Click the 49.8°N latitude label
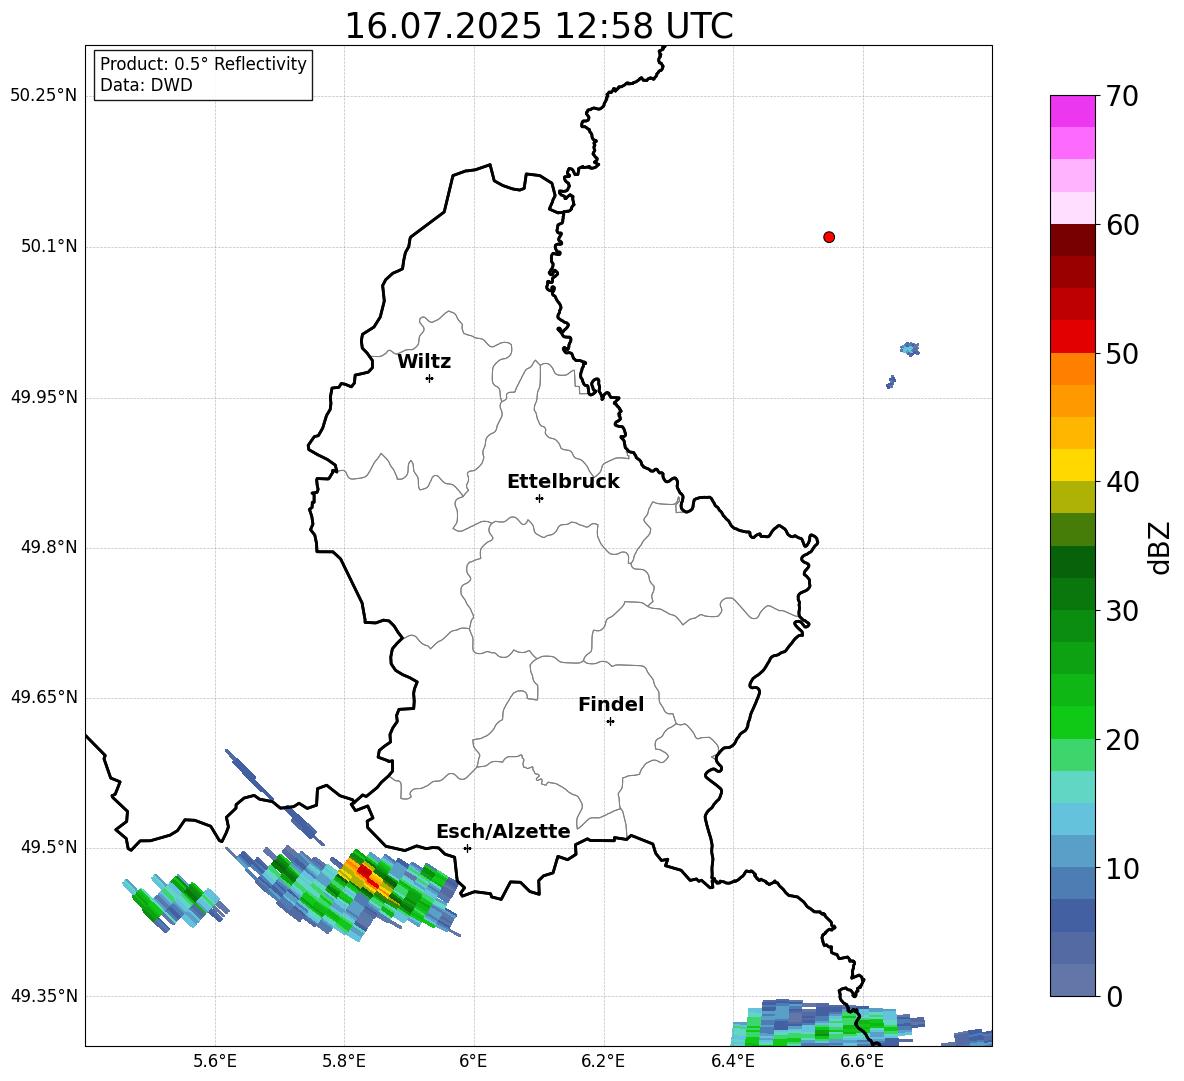1184x1081 pixels. tap(49, 547)
